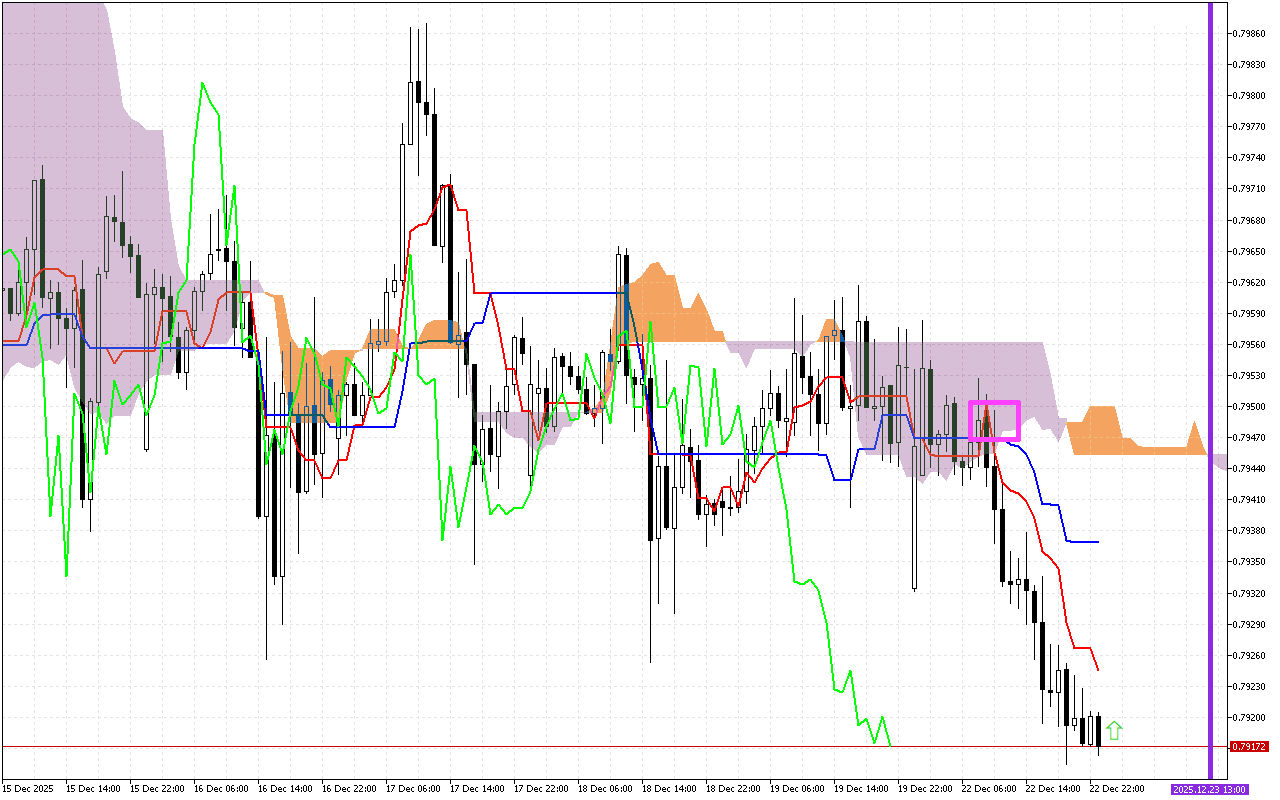
Task: Click the 19 Dec 22:00 time label
Action: pyautogui.click(x=925, y=789)
